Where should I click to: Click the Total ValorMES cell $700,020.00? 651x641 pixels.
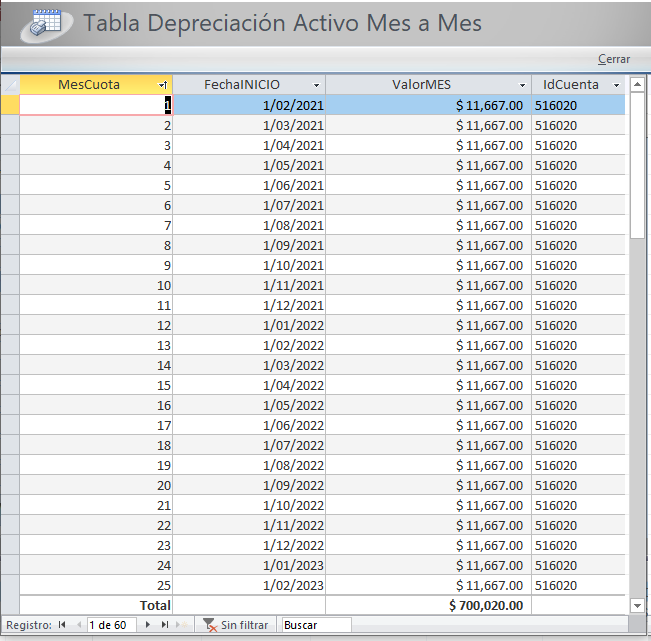[486, 605]
